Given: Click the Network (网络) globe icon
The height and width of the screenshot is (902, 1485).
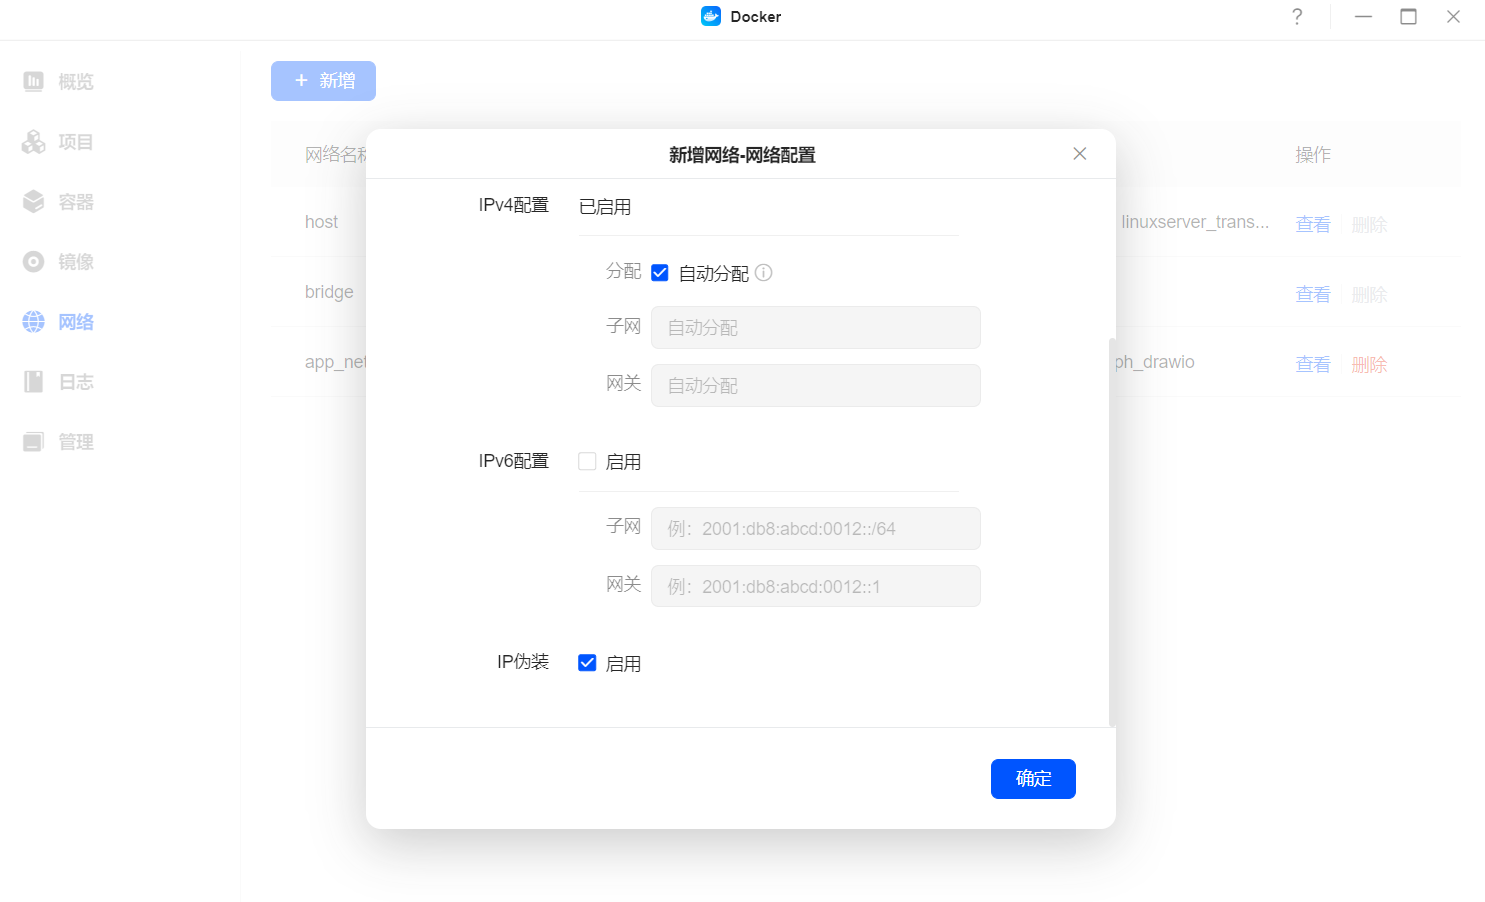Looking at the screenshot, I should 34,322.
